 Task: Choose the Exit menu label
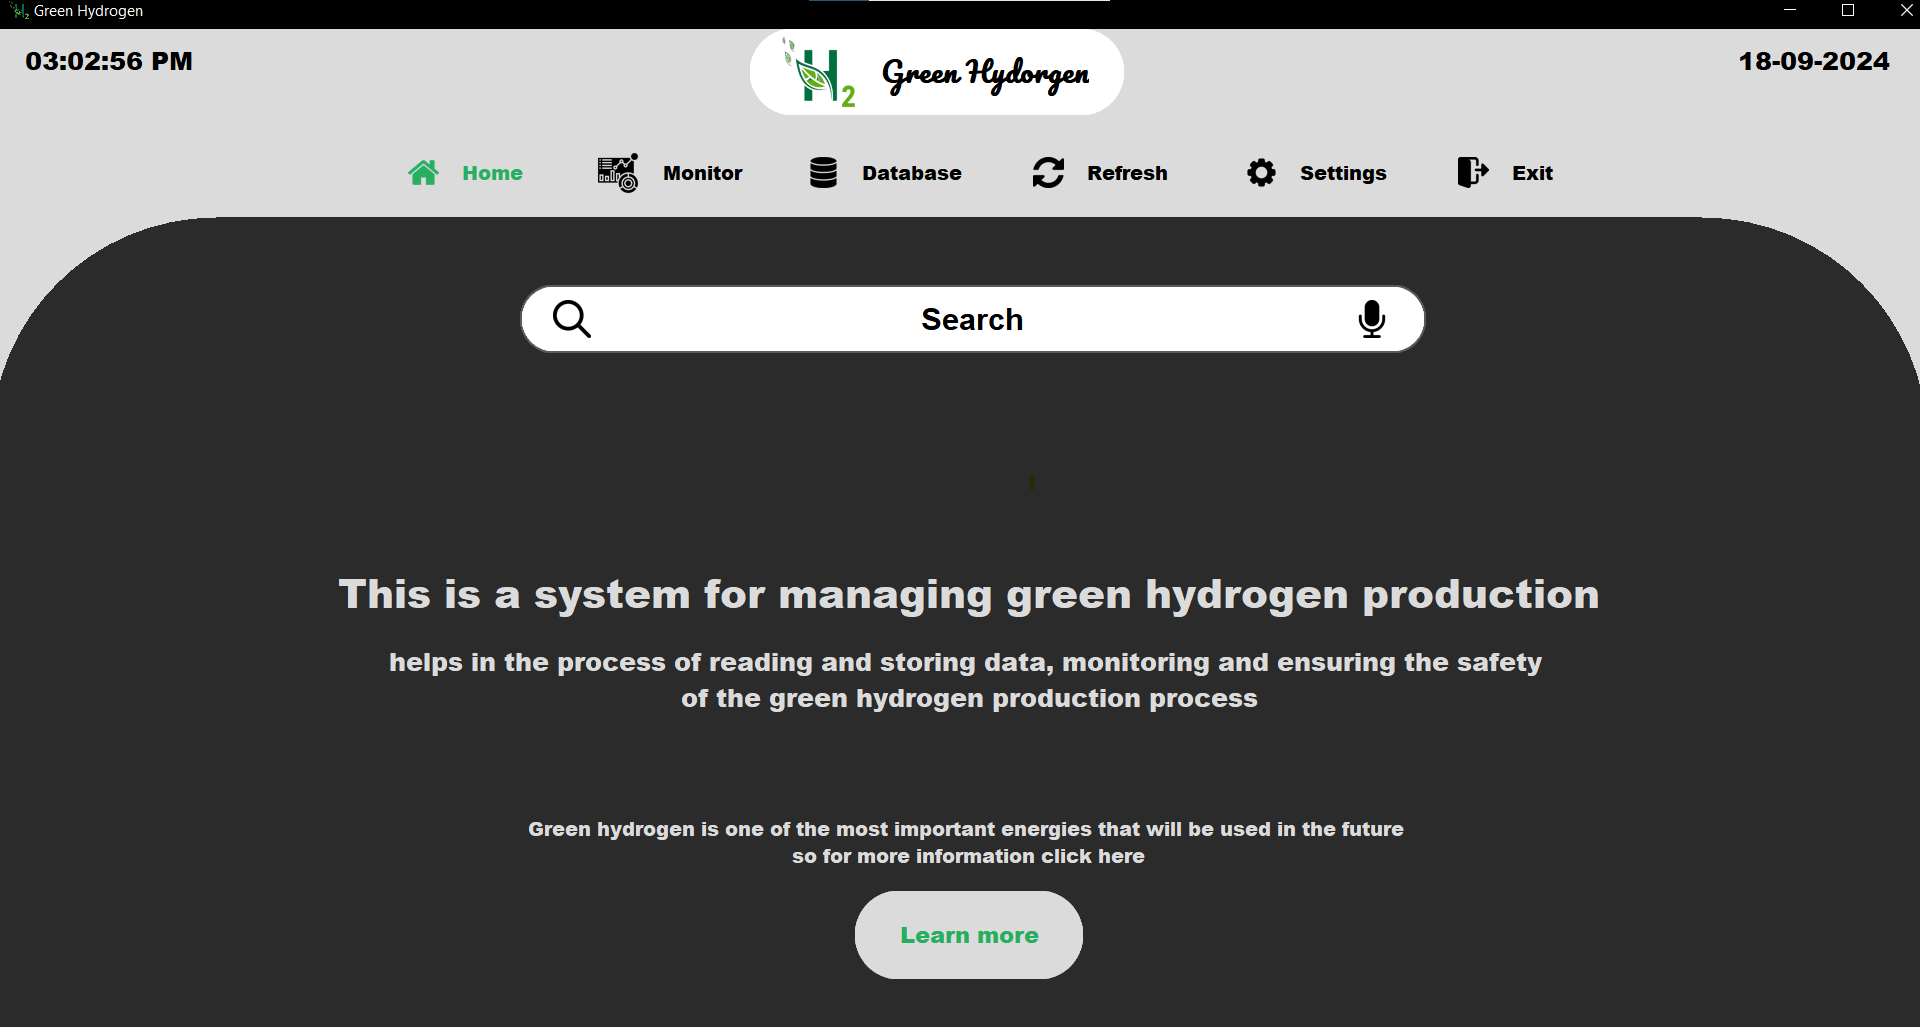pos(1532,173)
